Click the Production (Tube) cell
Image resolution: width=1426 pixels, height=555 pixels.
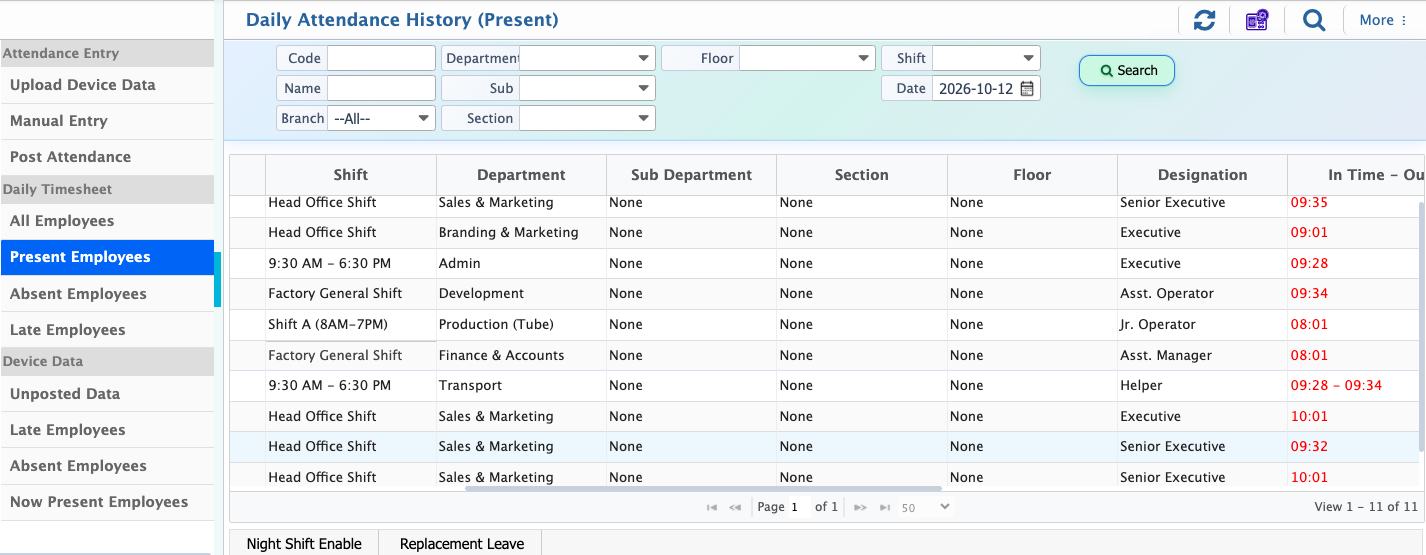point(521,325)
